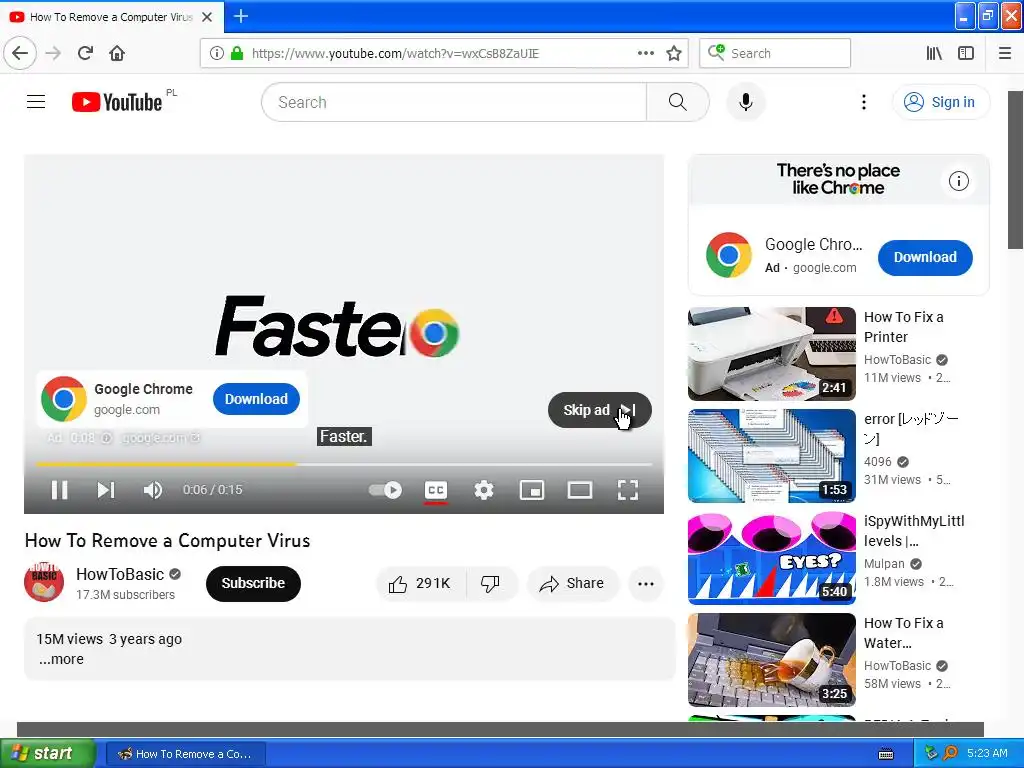This screenshot has height=768, width=1024.
Task: Download Chrome from the sidebar ad
Action: pos(925,257)
